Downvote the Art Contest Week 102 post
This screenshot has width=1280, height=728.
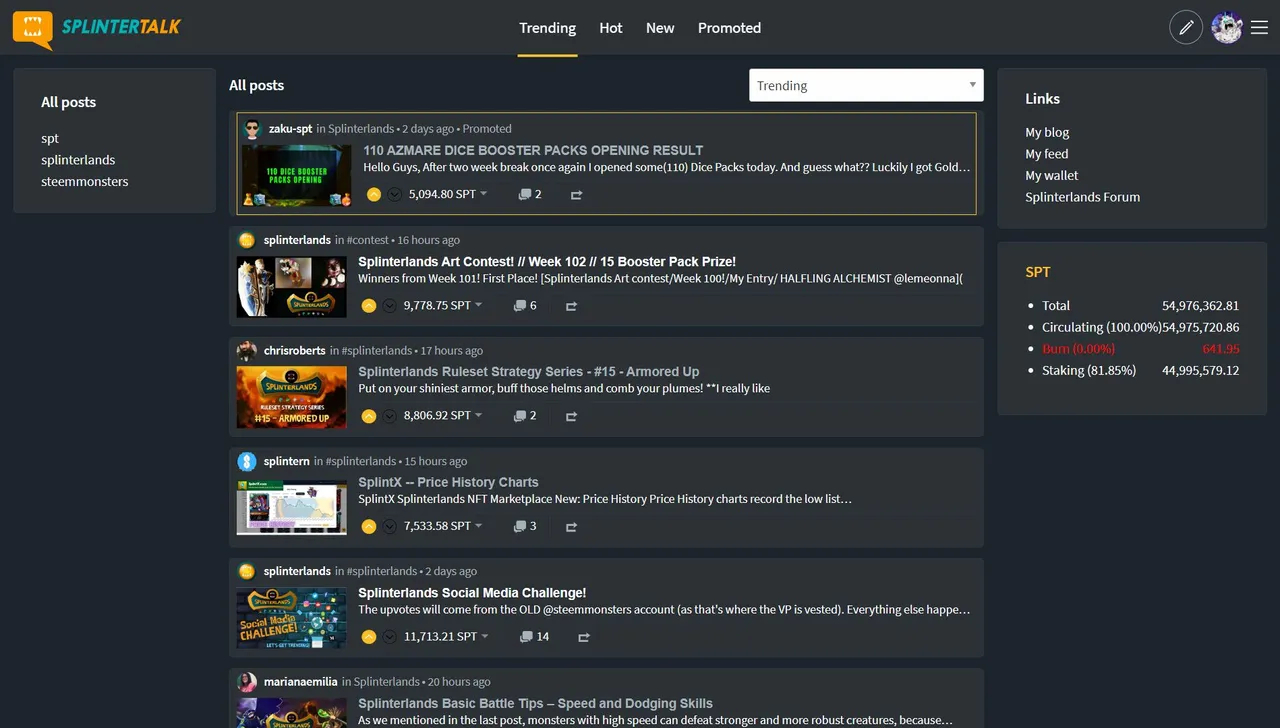coord(390,306)
